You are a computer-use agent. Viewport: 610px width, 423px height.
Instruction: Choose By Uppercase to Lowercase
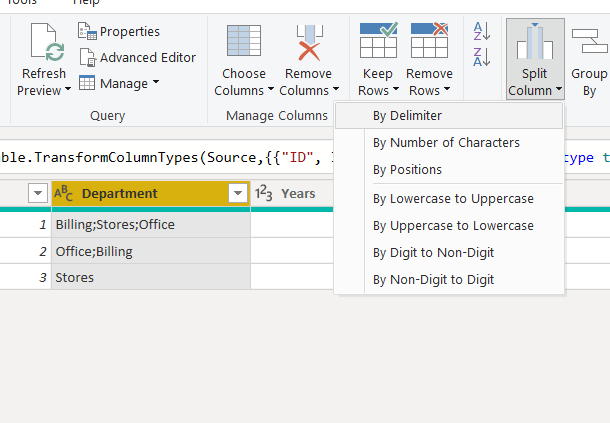[x=449, y=226]
